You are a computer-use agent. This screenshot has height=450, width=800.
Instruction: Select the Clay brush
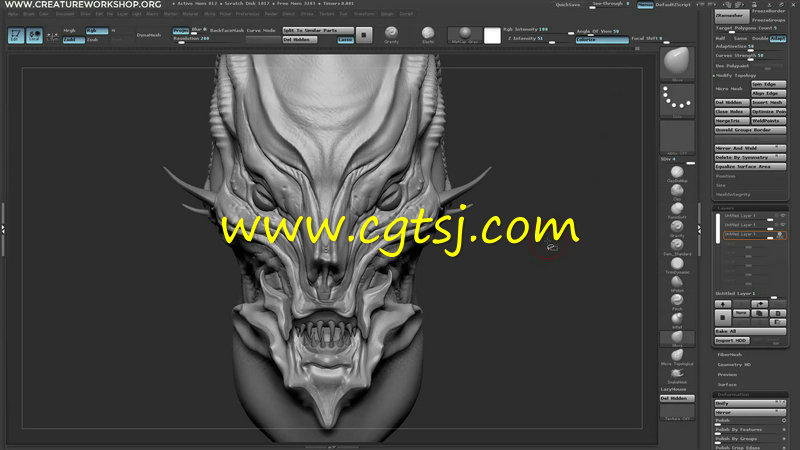(x=677, y=192)
